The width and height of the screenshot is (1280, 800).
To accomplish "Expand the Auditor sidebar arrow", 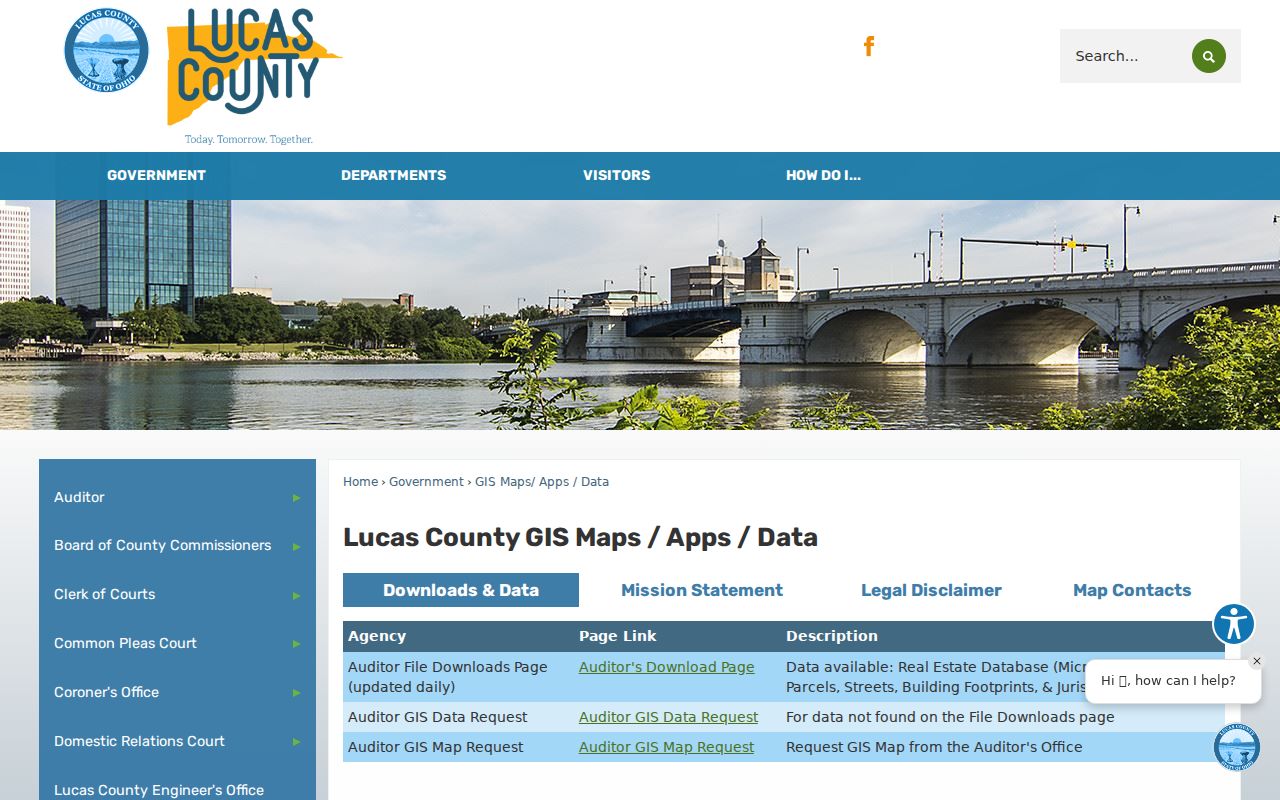I will tap(296, 497).
